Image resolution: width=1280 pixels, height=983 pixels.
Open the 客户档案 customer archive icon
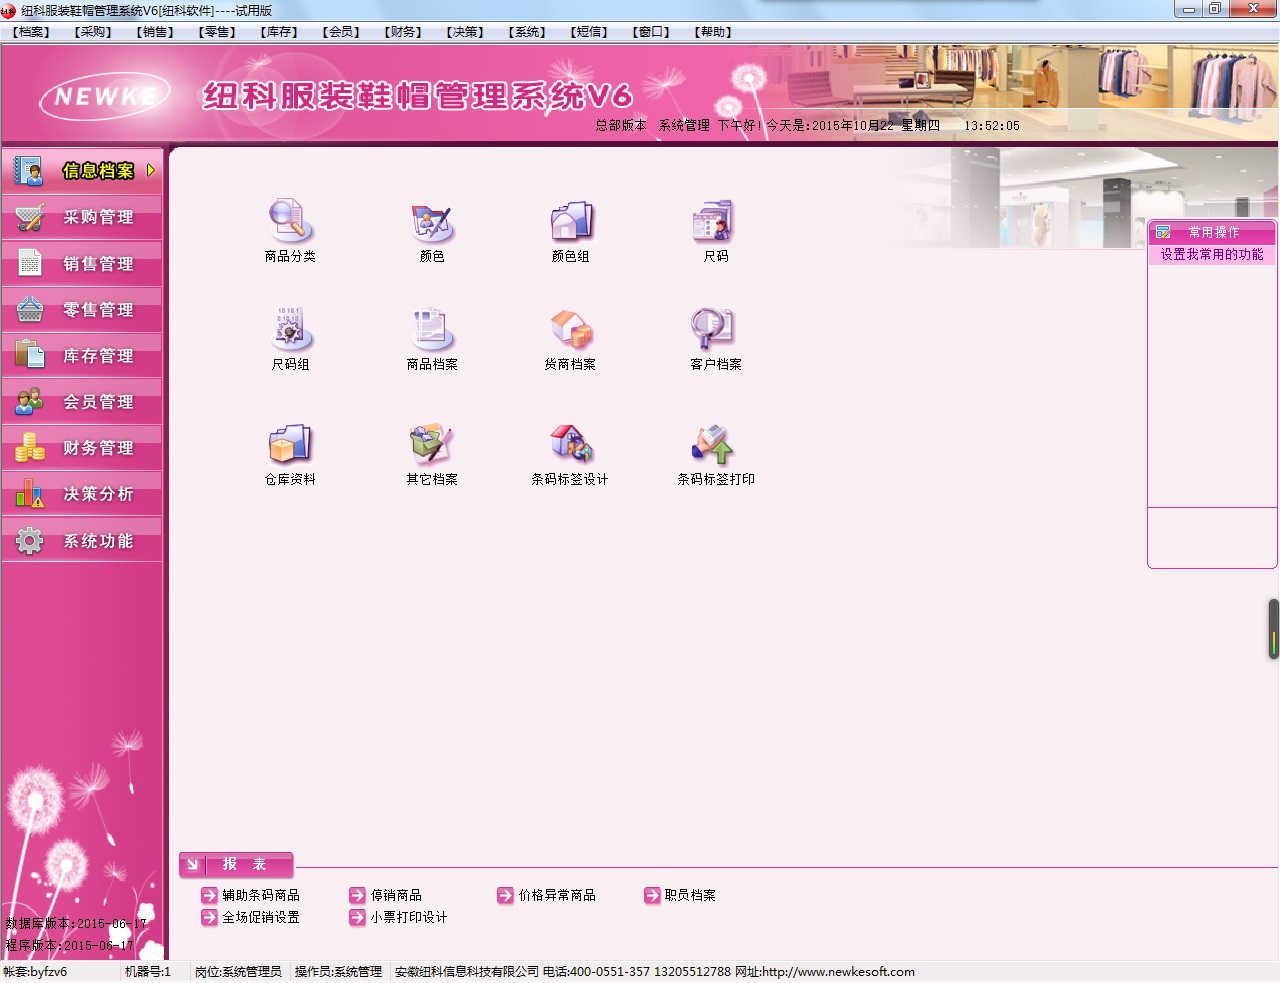point(715,330)
